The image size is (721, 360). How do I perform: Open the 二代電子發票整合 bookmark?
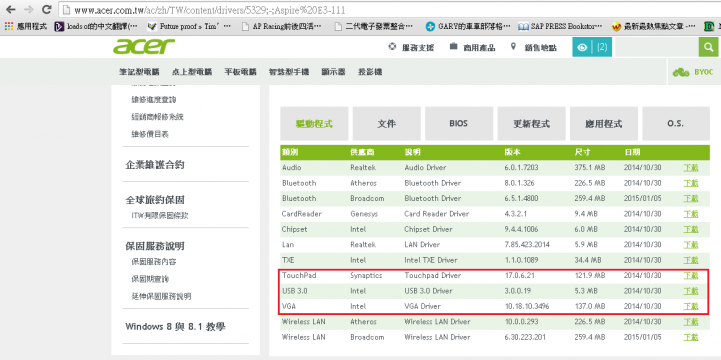tap(373, 27)
